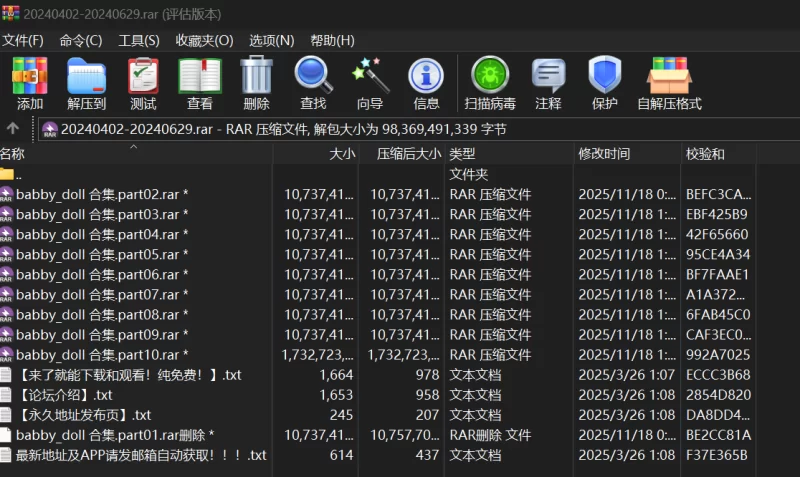800x477 pixels.
Task: Click the 删除 (Delete) trash icon
Action: tap(256, 82)
